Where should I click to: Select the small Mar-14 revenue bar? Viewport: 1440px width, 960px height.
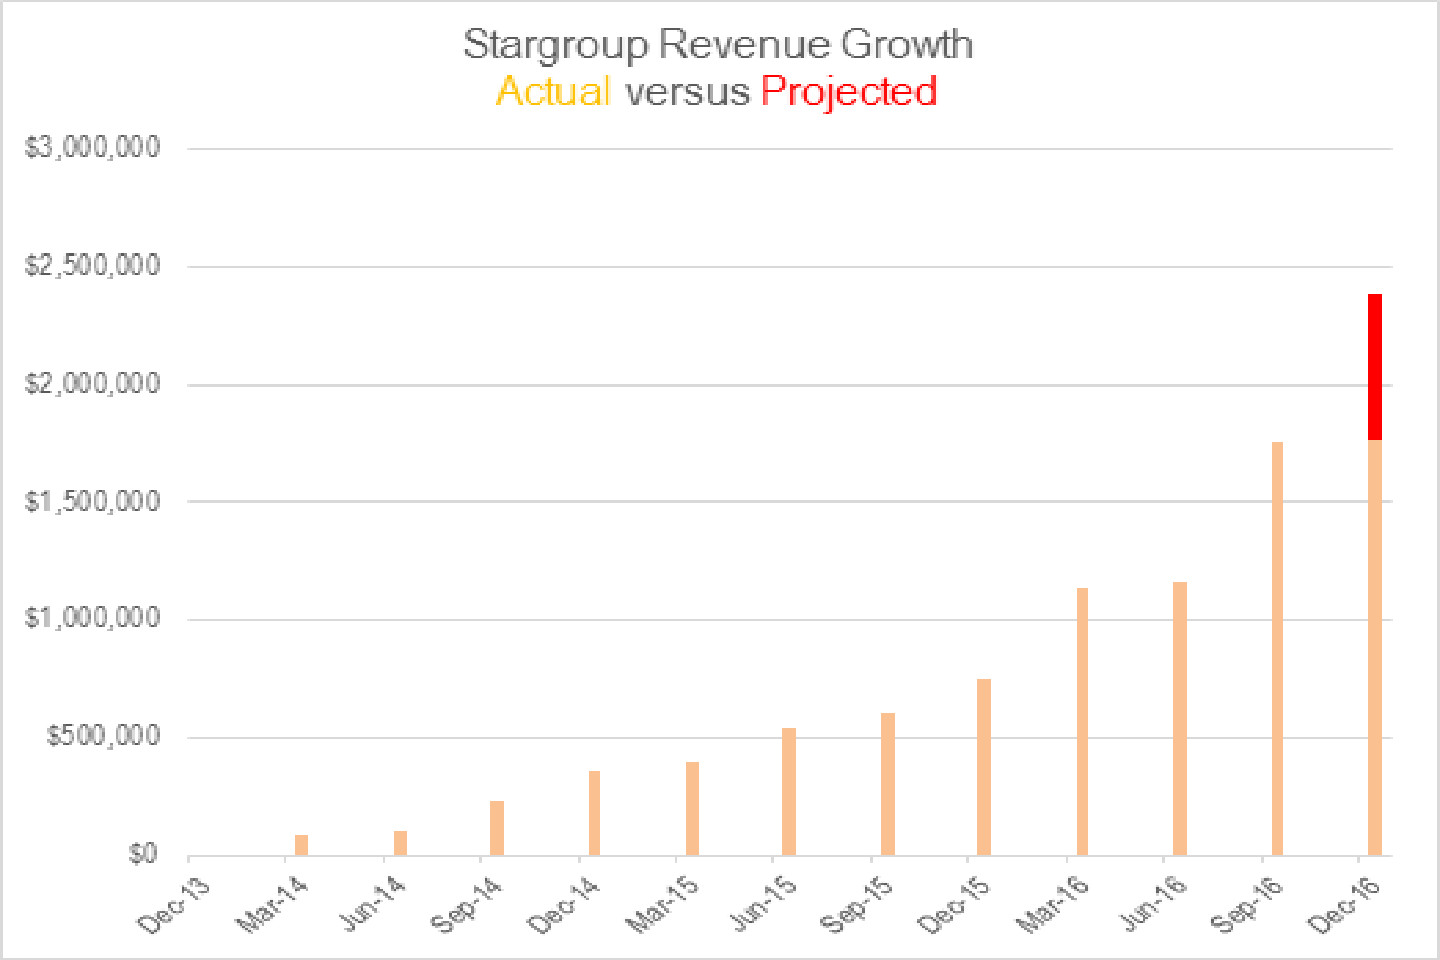pyautogui.click(x=301, y=845)
